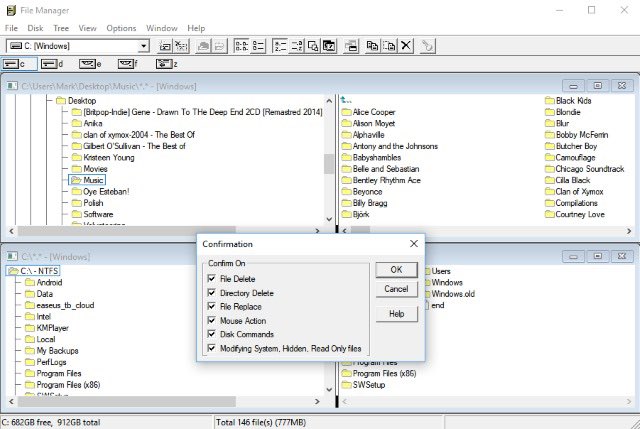The image size is (640, 429).
Task: Uncheck the File Delete confirmation checkbox
Action: pyautogui.click(x=211, y=279)
